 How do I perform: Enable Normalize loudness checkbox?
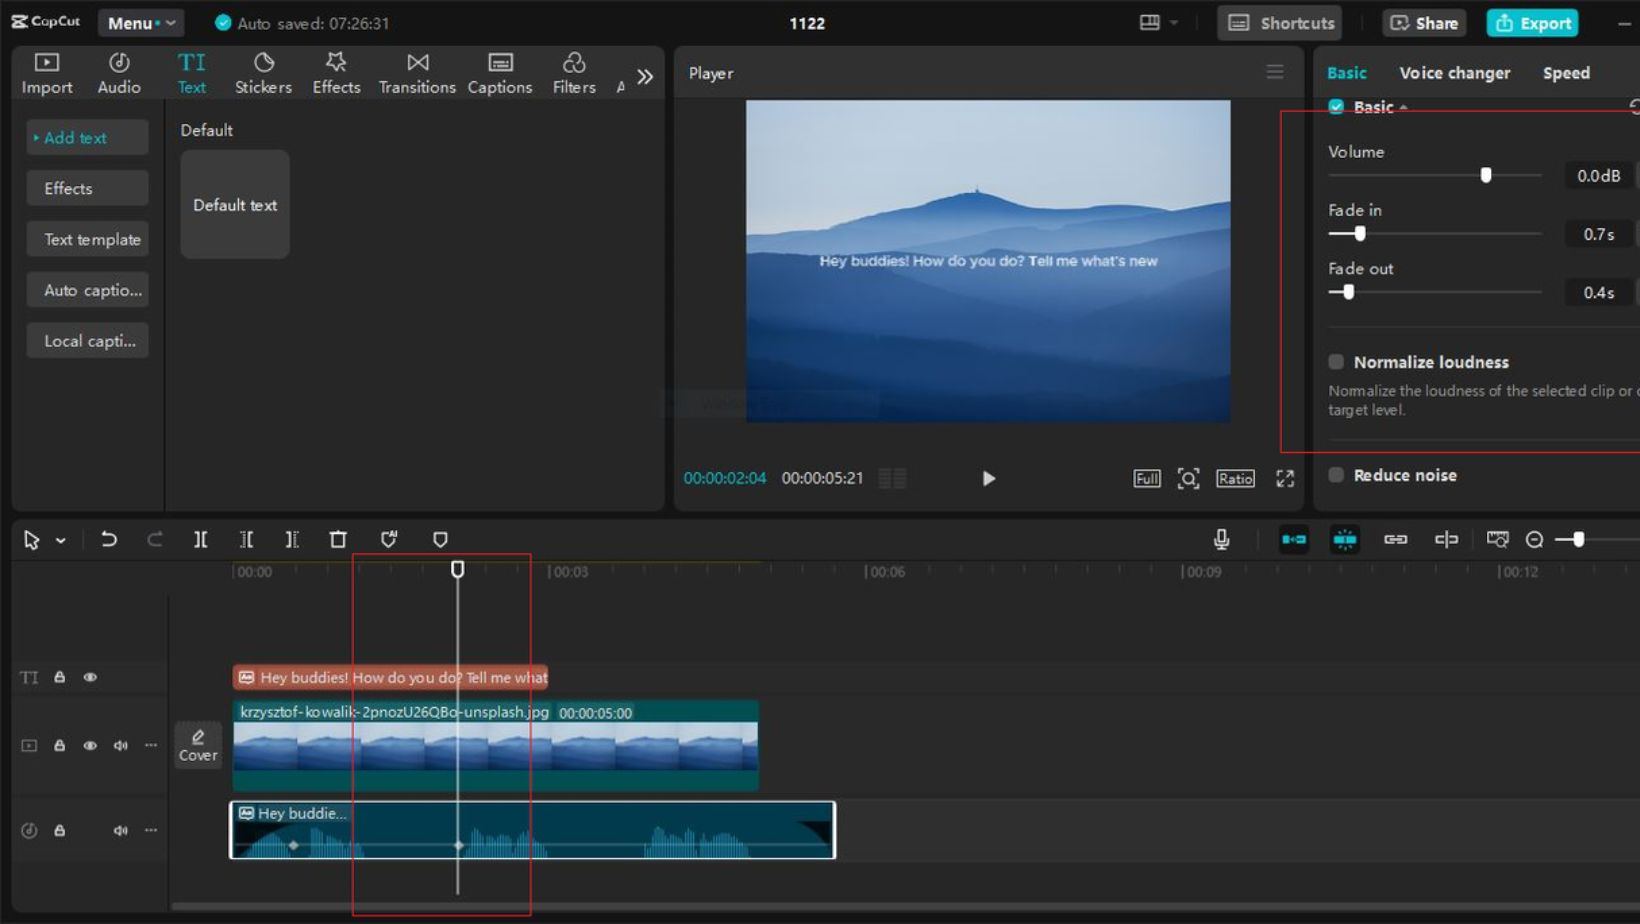pyautogui.click(x=1336, y=362)
